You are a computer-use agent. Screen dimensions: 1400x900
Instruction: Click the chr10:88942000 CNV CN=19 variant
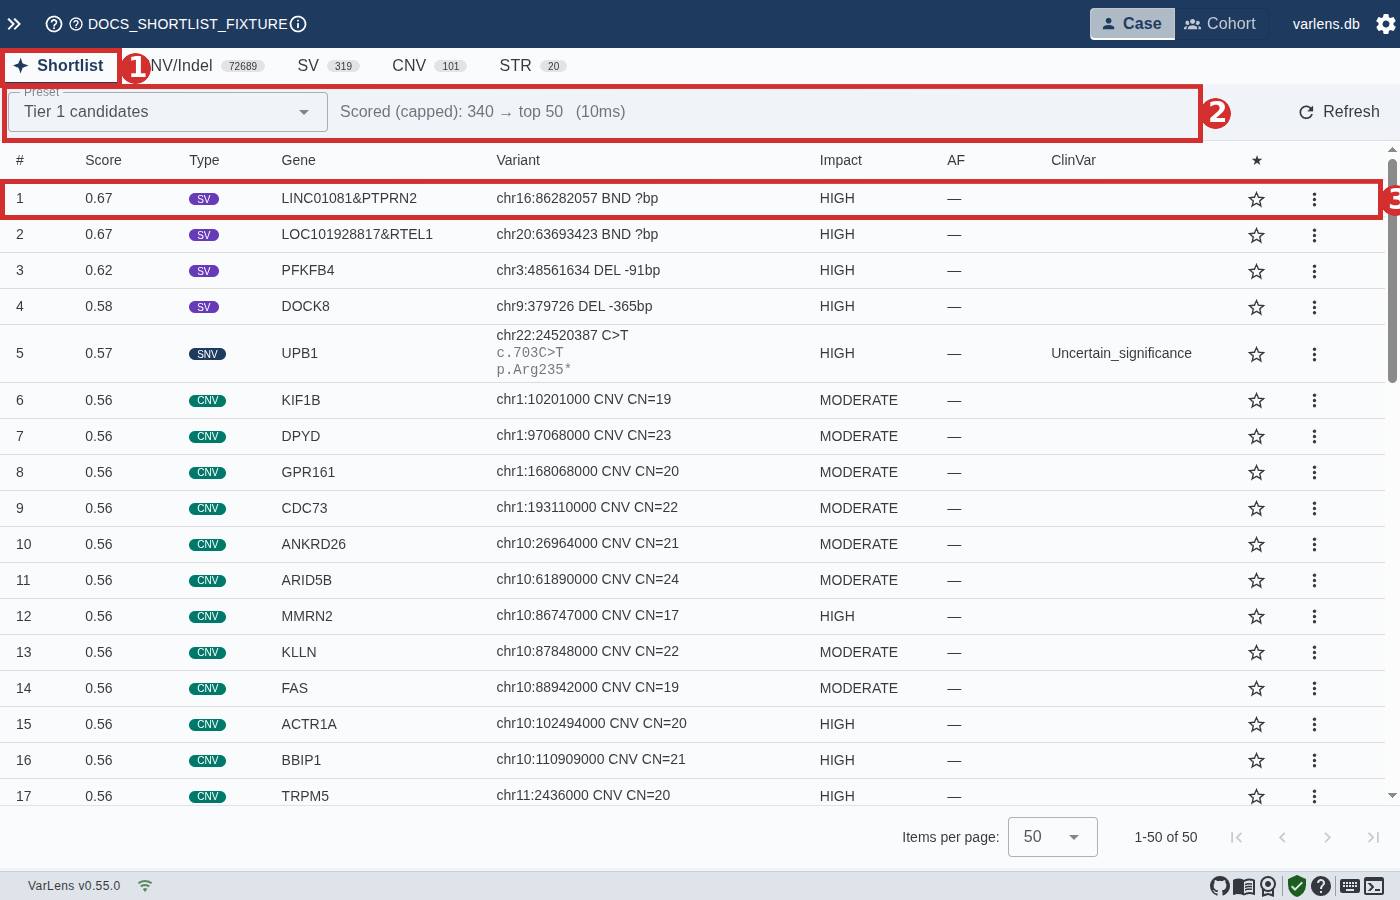click(587, 687)
